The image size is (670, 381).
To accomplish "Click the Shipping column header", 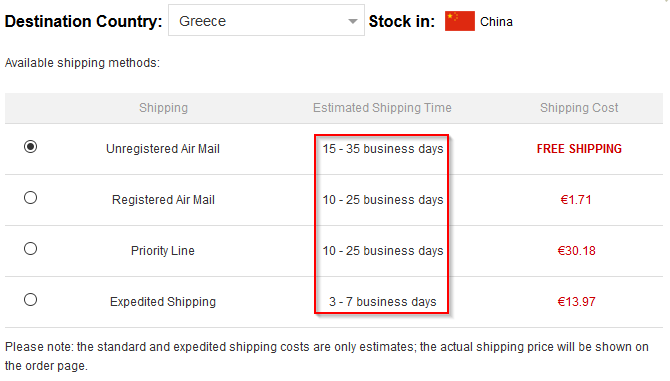I will [x=163, y=108].
